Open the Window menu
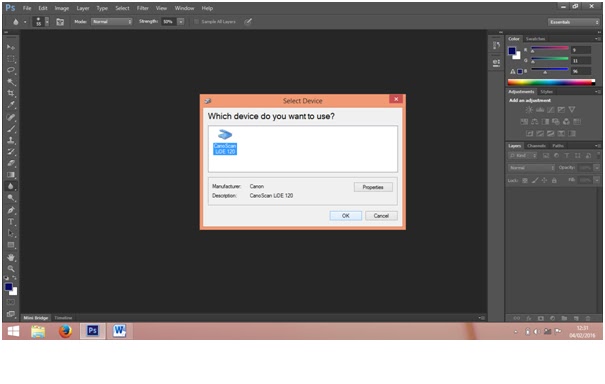The image size is (605, 384). pyautogui.click(x=184, y=8)
